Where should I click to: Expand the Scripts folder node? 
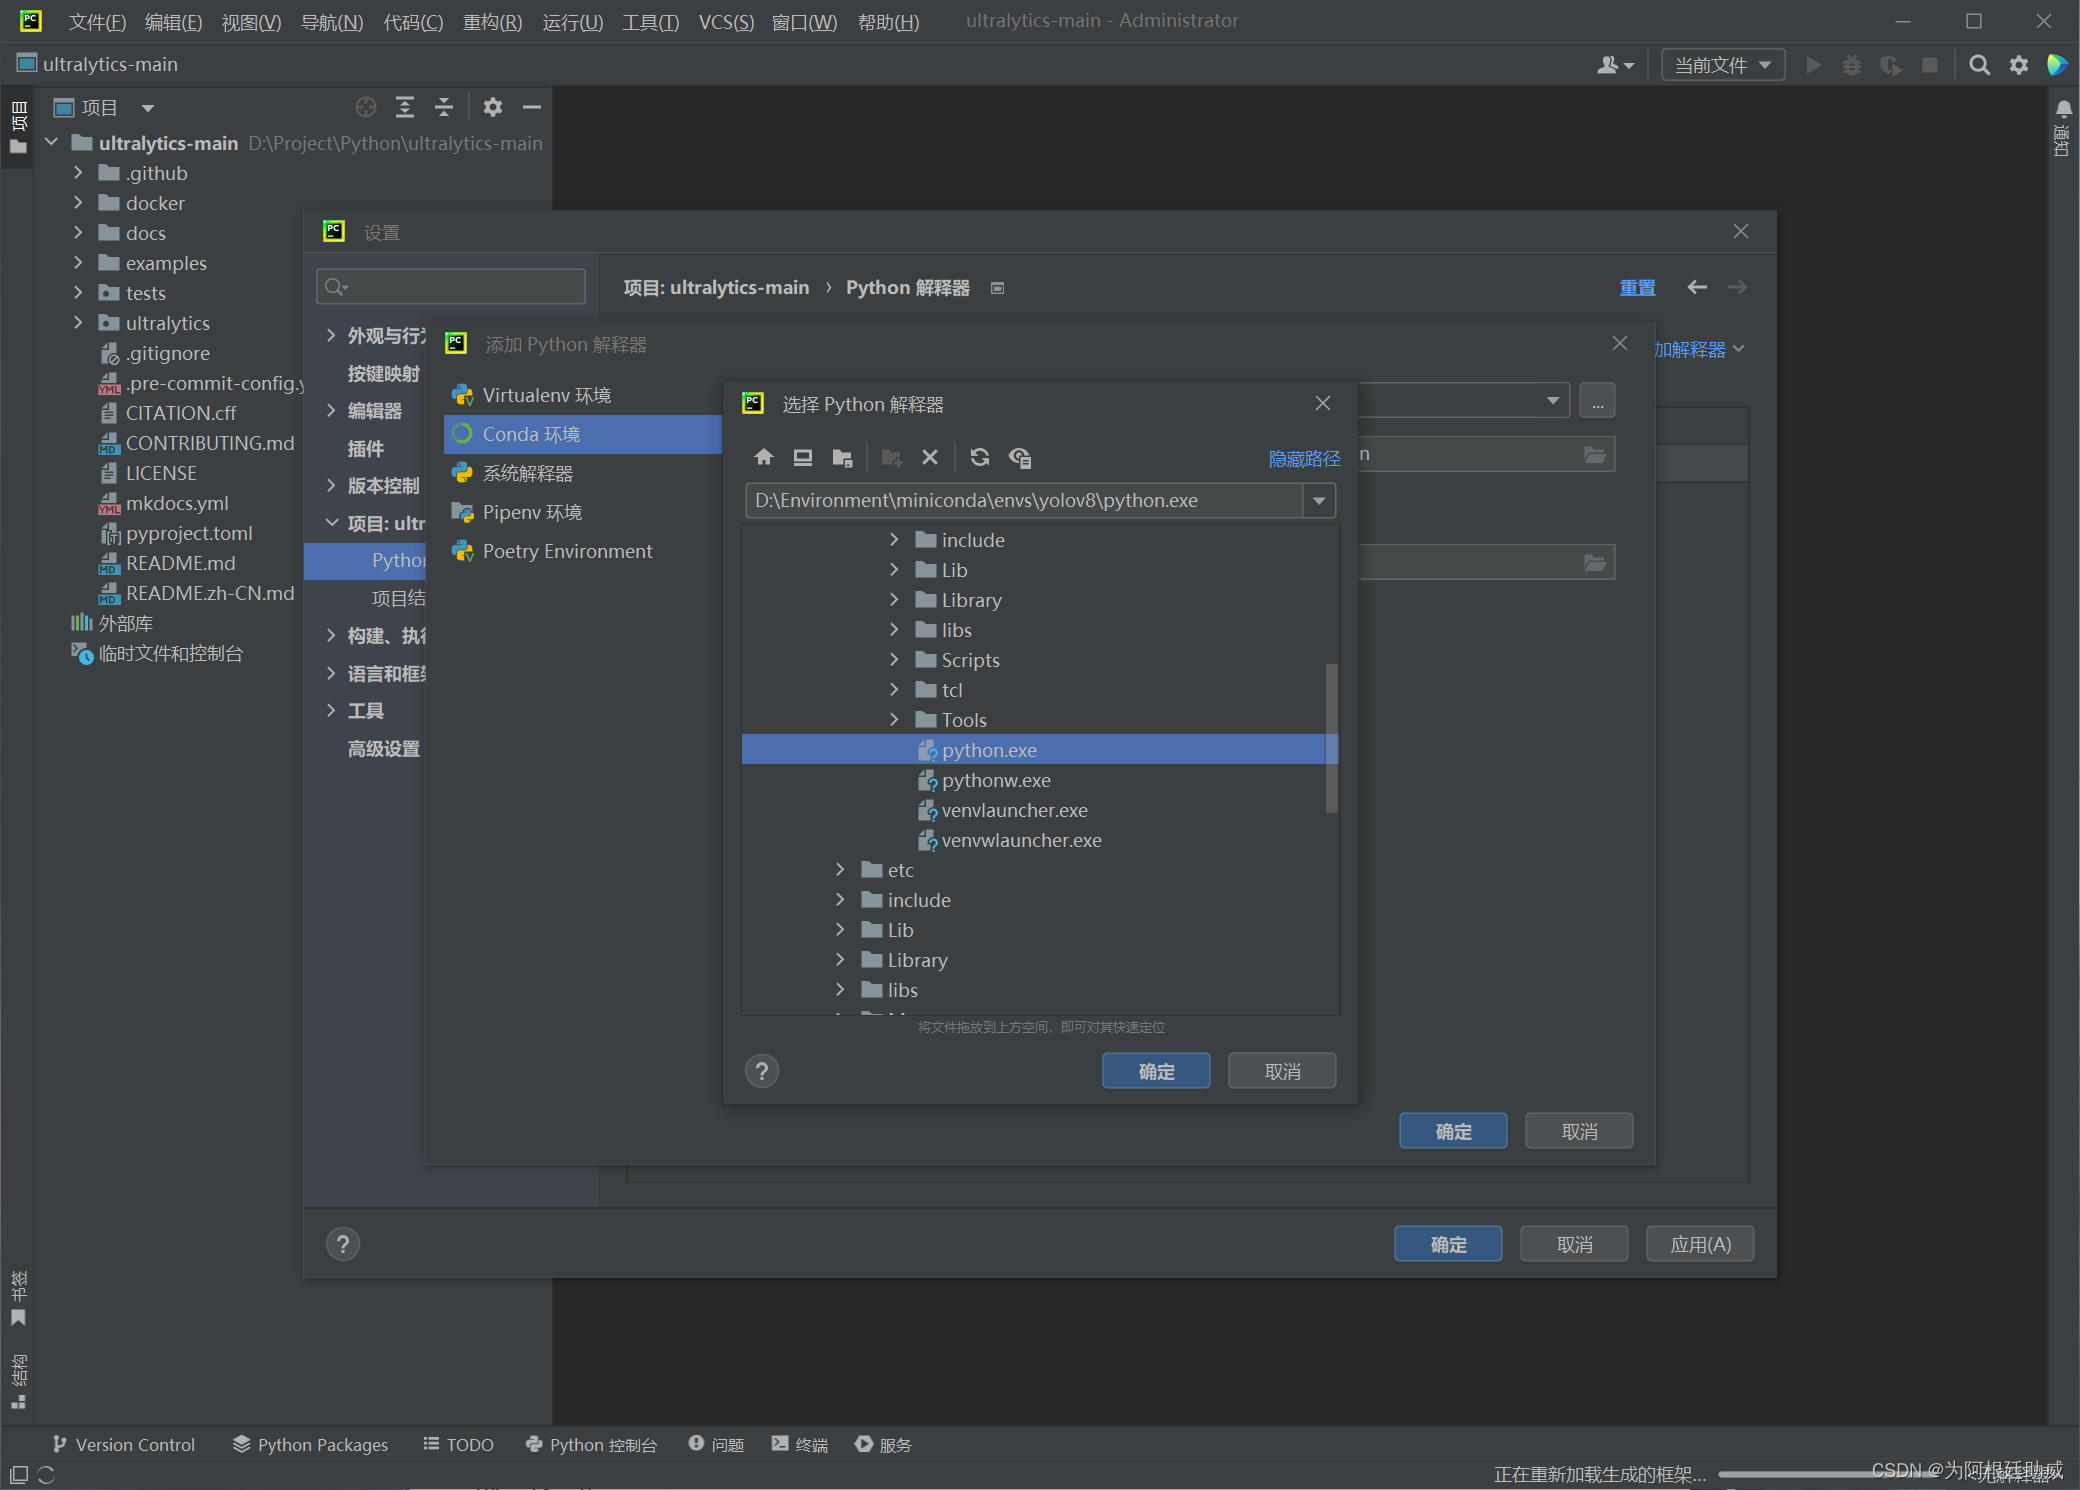click(894, 660)
